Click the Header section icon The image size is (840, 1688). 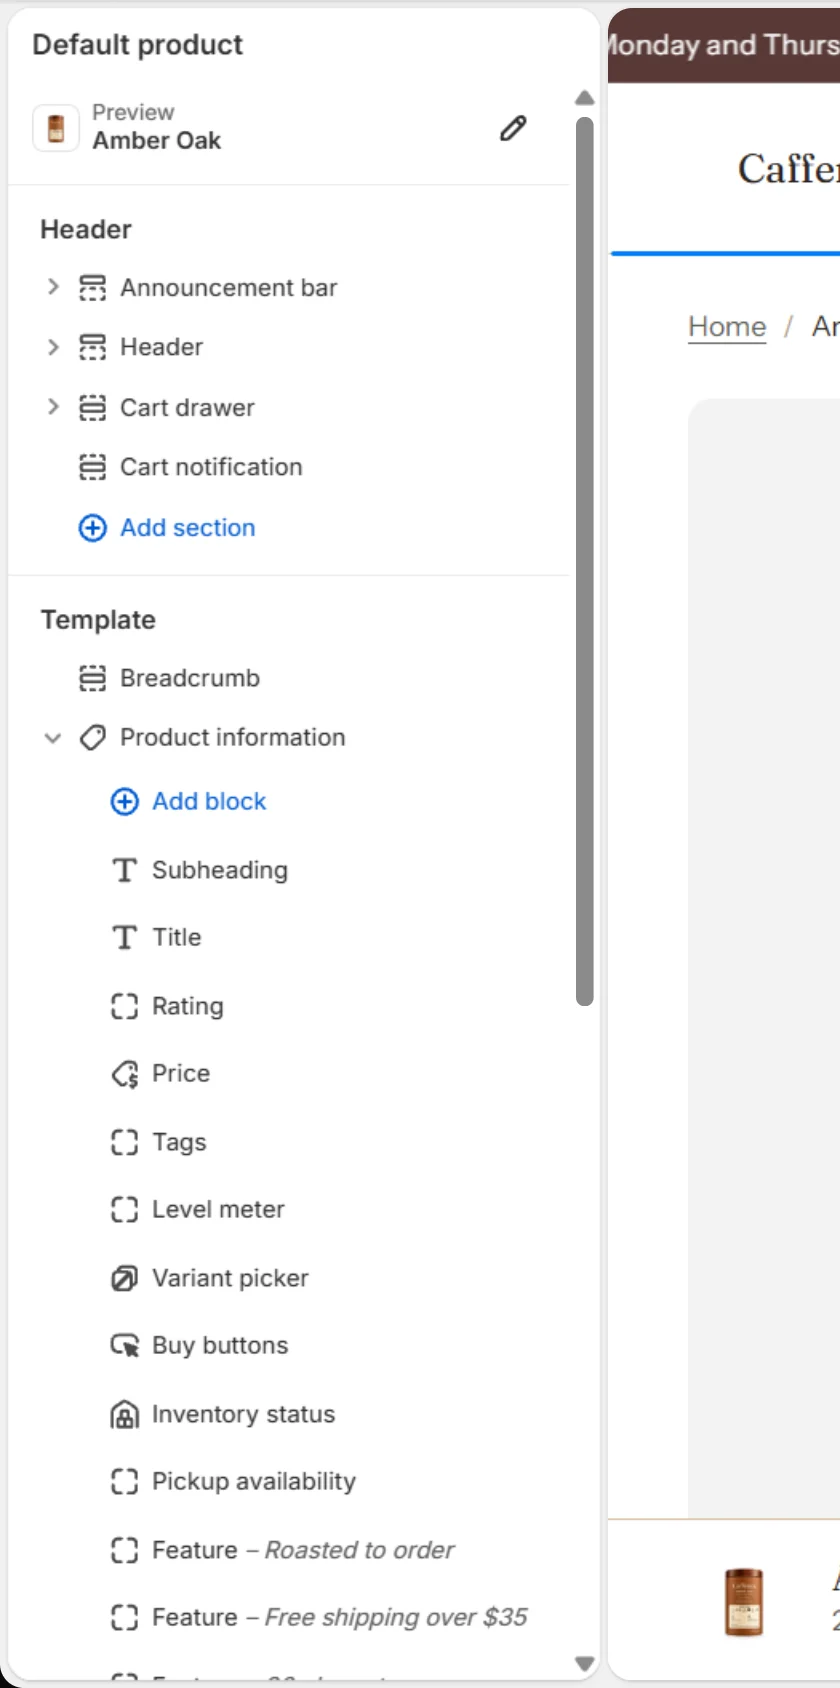[x=92, y=347]
